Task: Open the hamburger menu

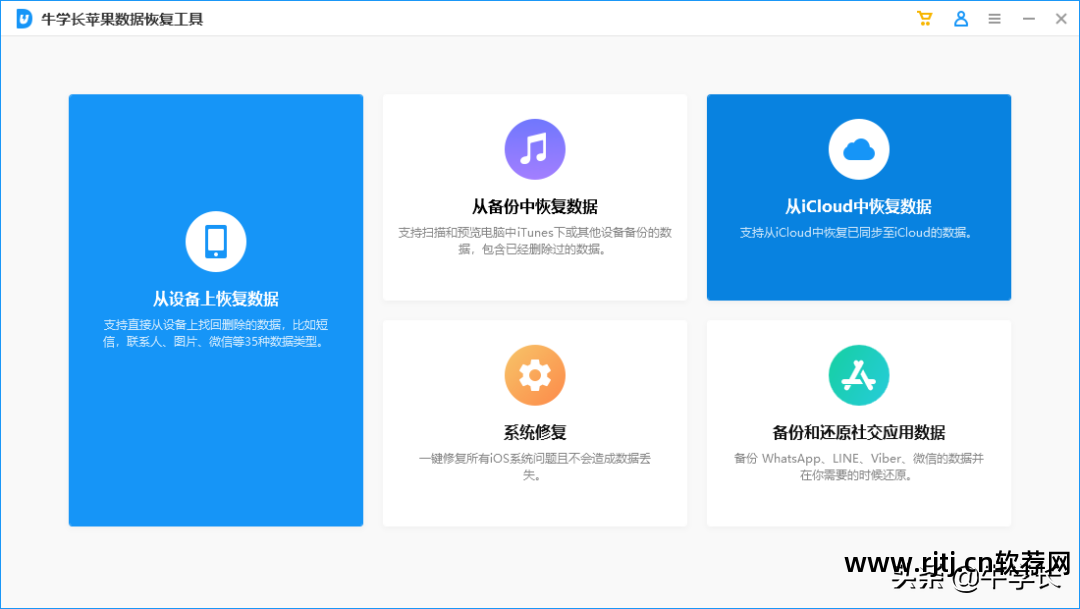Action: click(994, 18)
